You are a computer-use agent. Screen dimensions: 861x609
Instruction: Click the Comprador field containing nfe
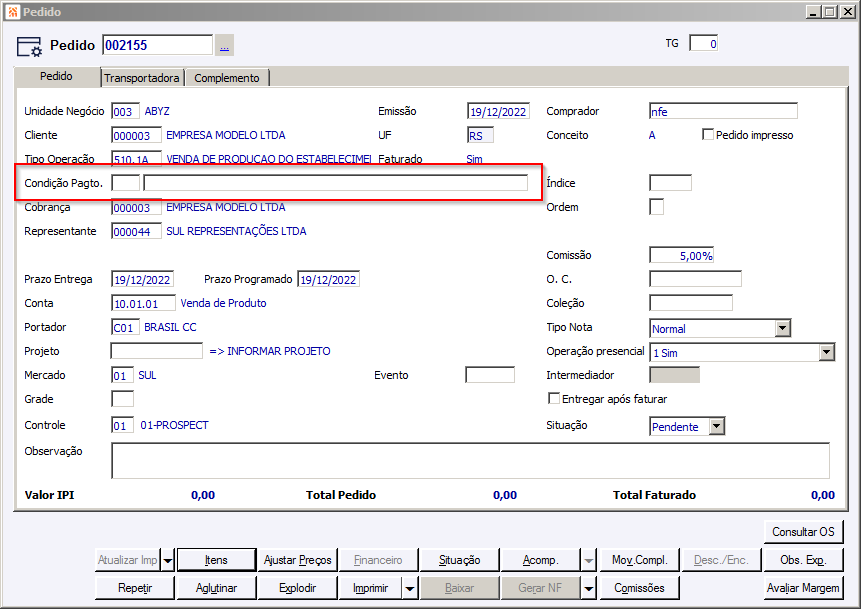tap(723, 111)
